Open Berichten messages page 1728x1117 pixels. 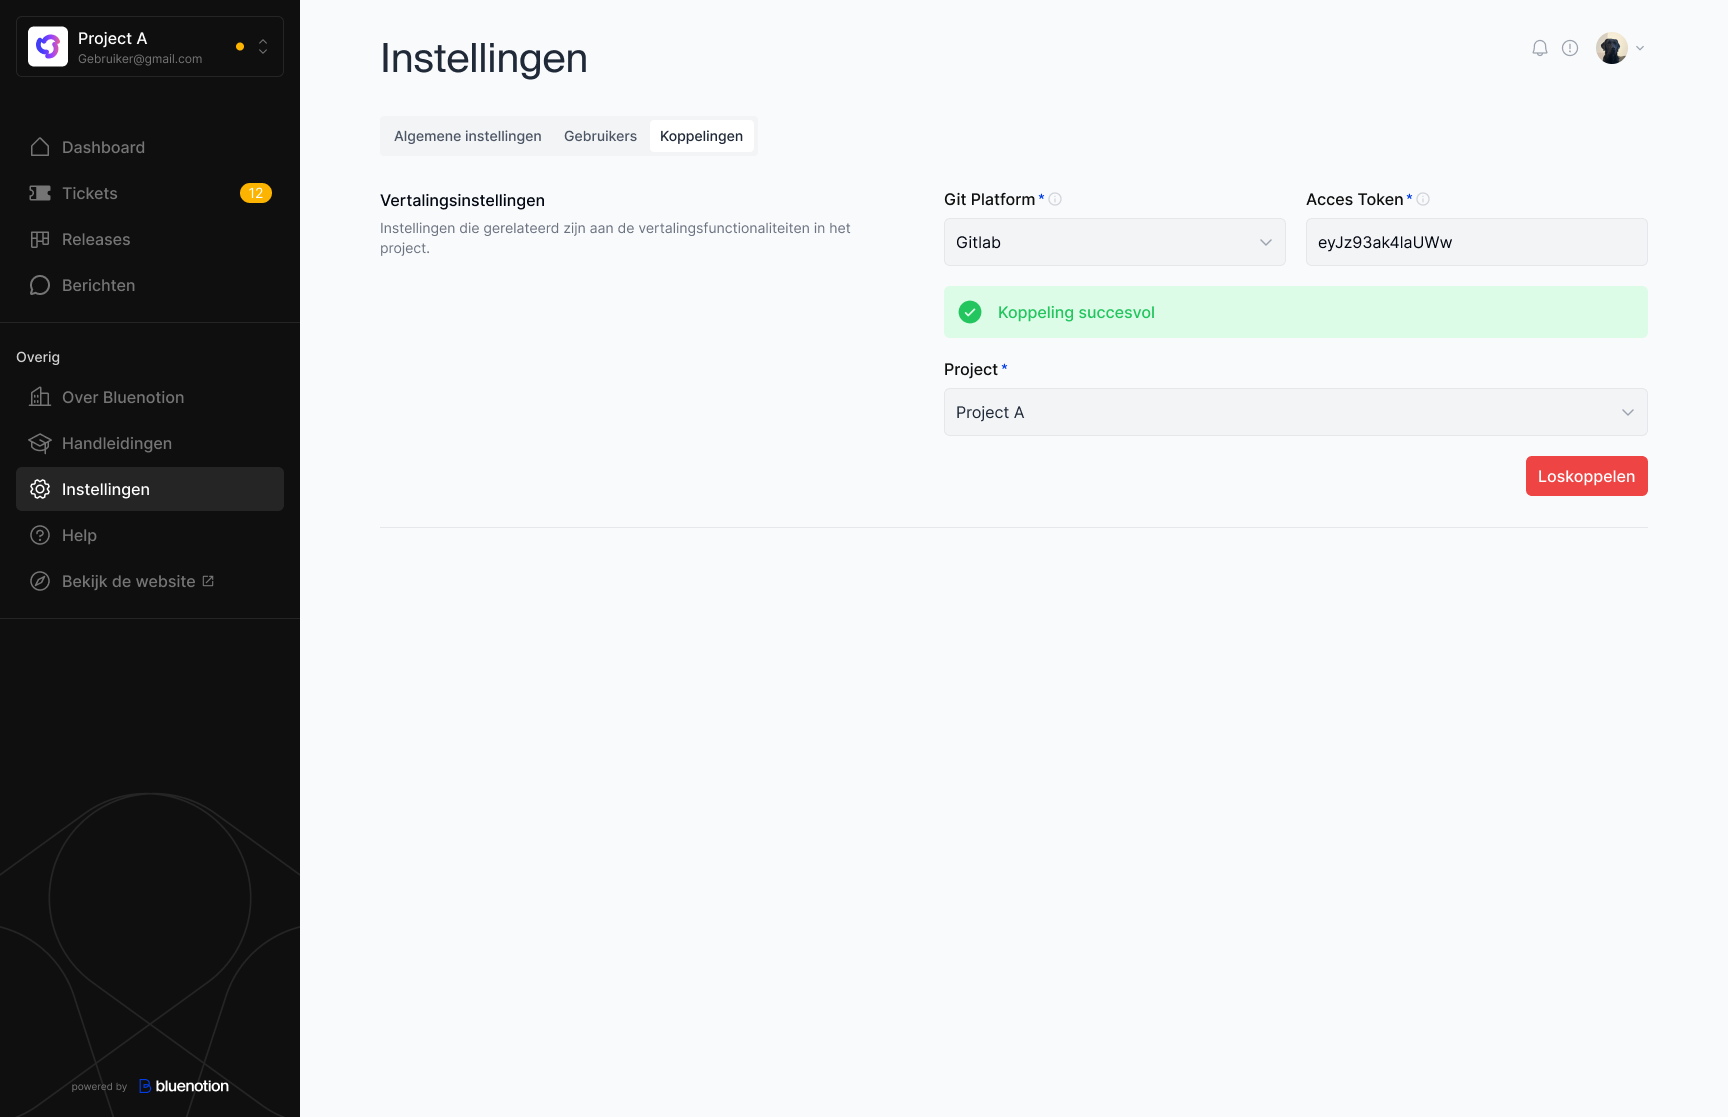[x=98, y=285]
